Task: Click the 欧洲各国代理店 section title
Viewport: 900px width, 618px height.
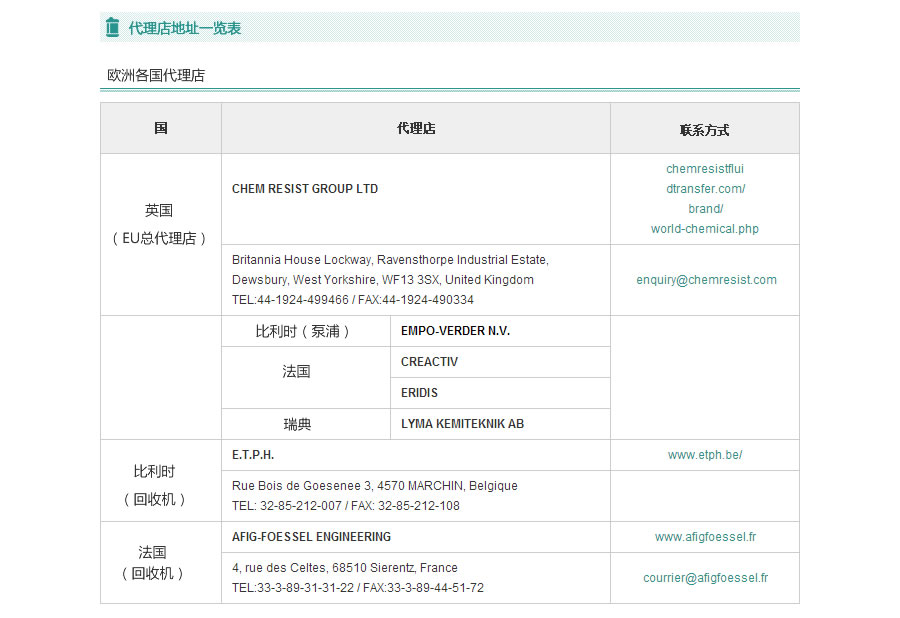Action: [156, 75]
